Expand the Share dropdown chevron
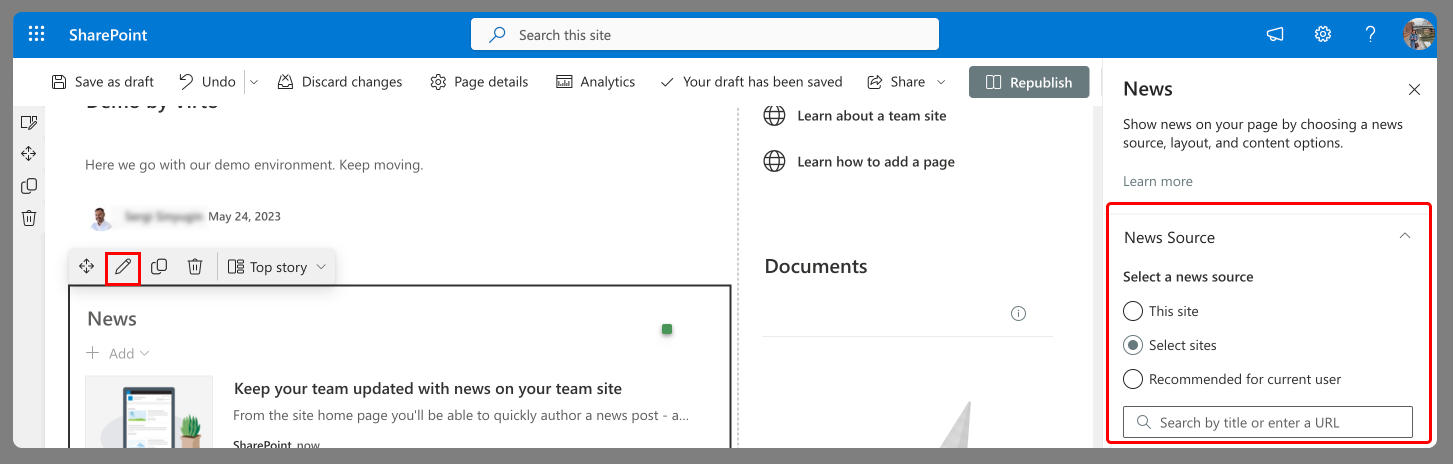The width and height of the screenshot is (1453, 464). 941,82
